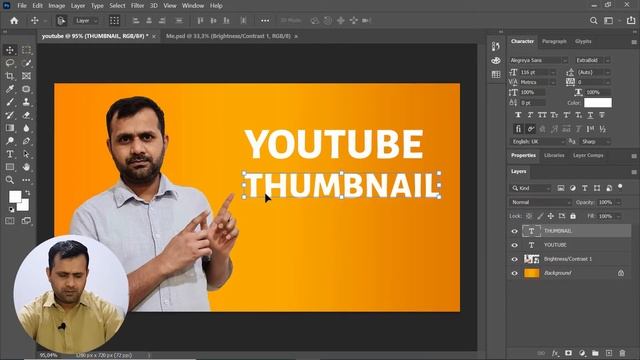Select the Rectangle shape tool
This screenshot has height=360, width=640.
tap(10, 167)
